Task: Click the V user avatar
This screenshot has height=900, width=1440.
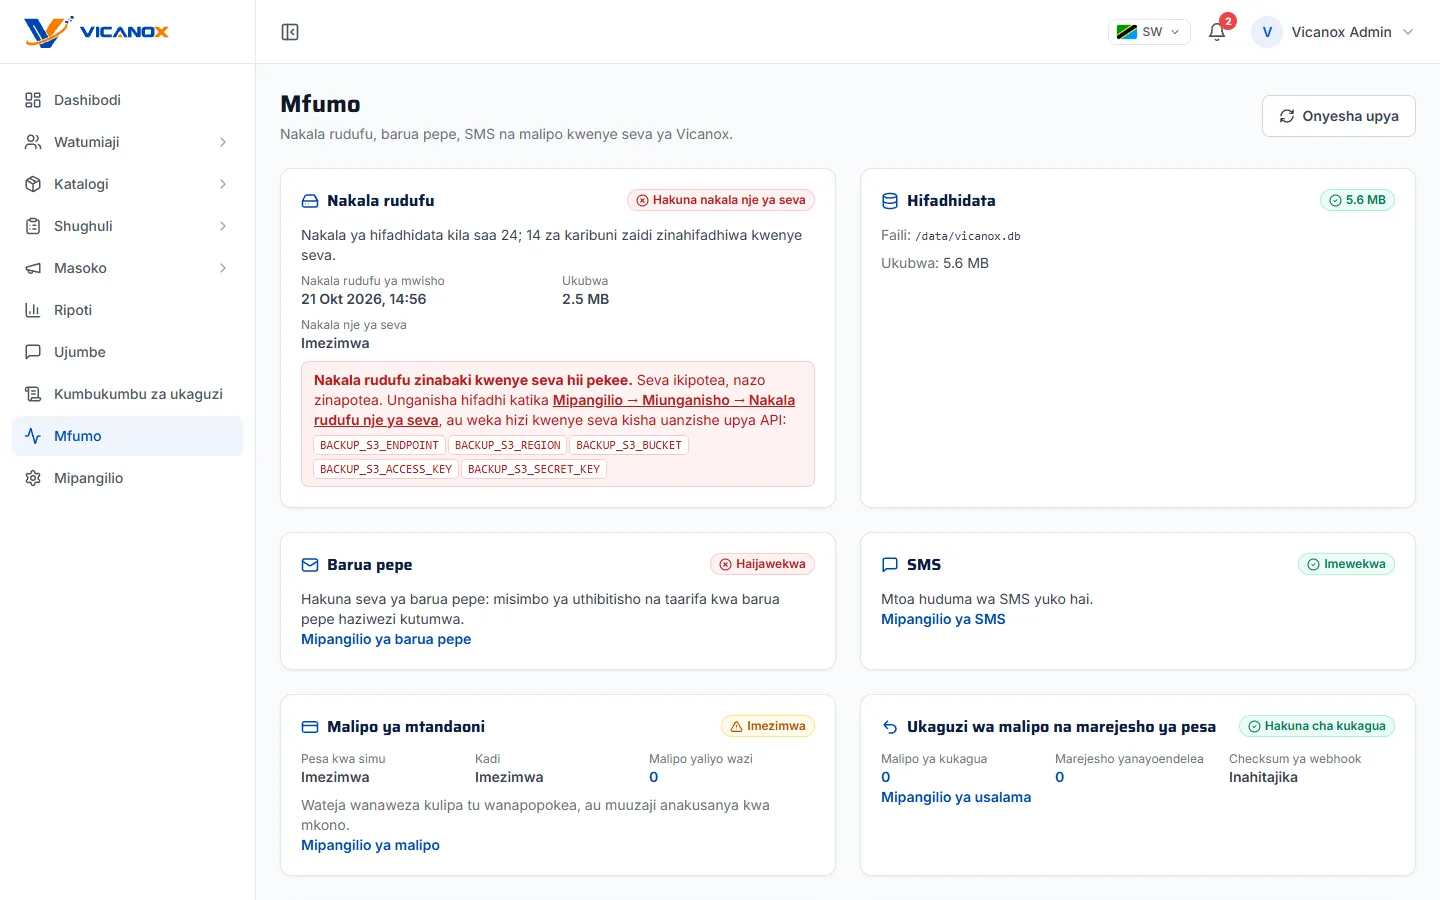Action: pyautogui.click(x=1267, y=32)
